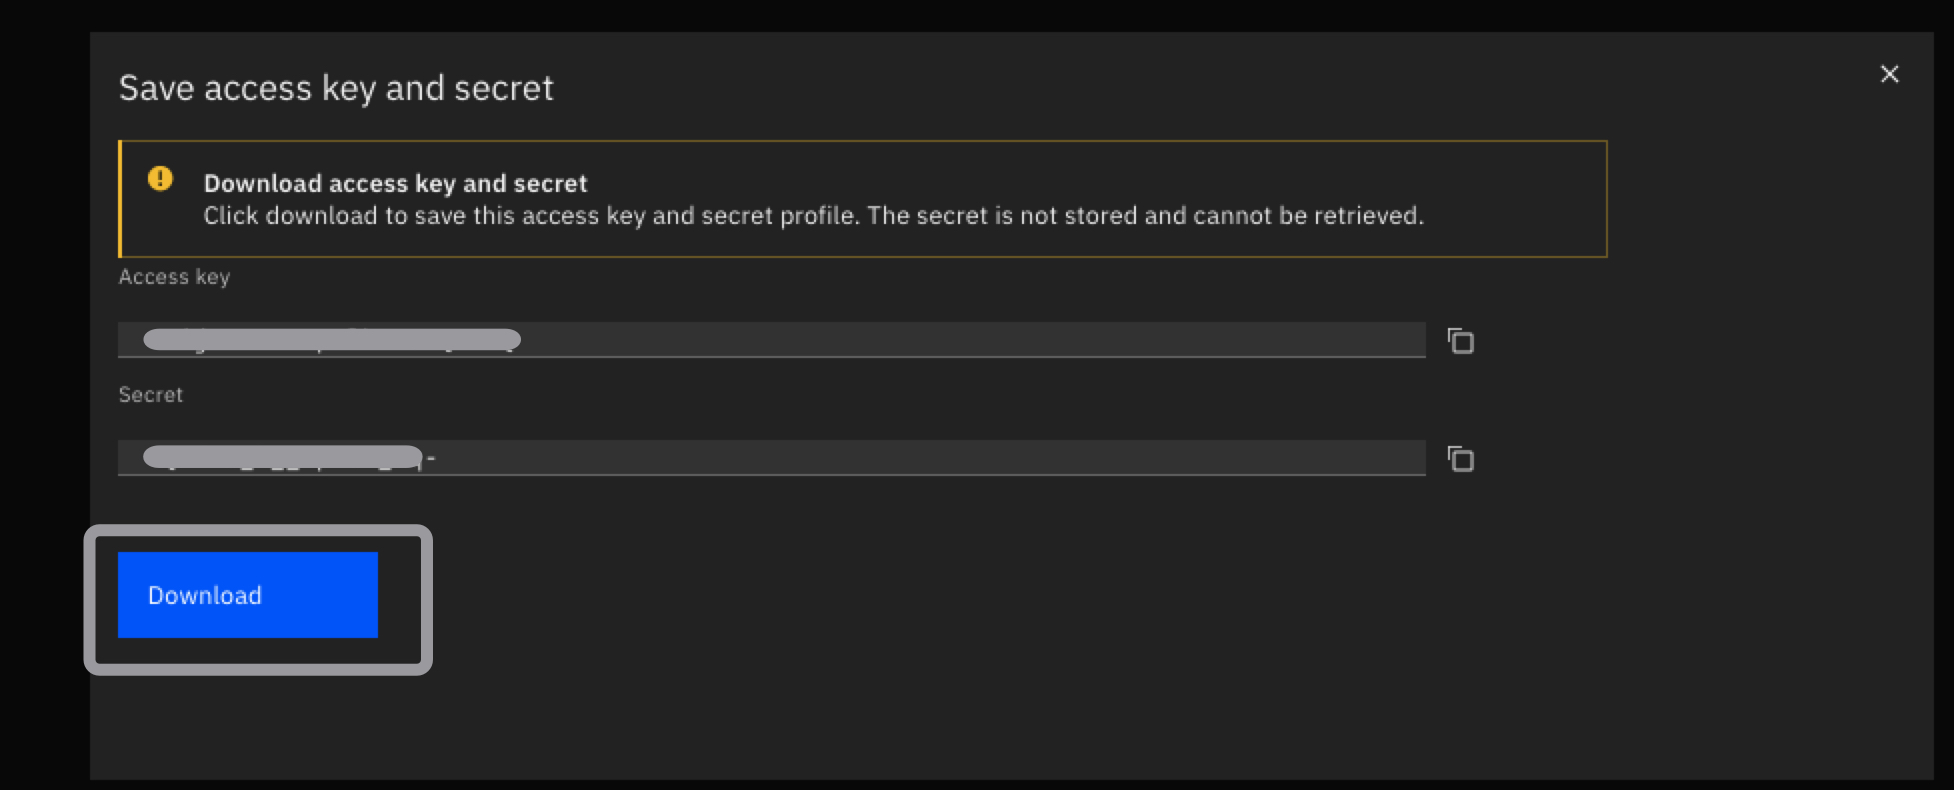Download the access key and secret
1954x790 pixels.
tap(248, 595)
